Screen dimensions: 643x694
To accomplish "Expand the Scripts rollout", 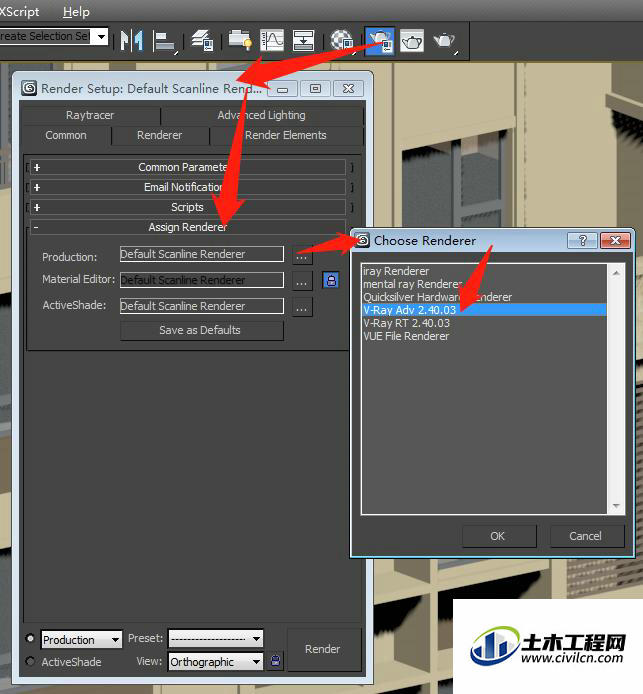I will pos(188,207).
